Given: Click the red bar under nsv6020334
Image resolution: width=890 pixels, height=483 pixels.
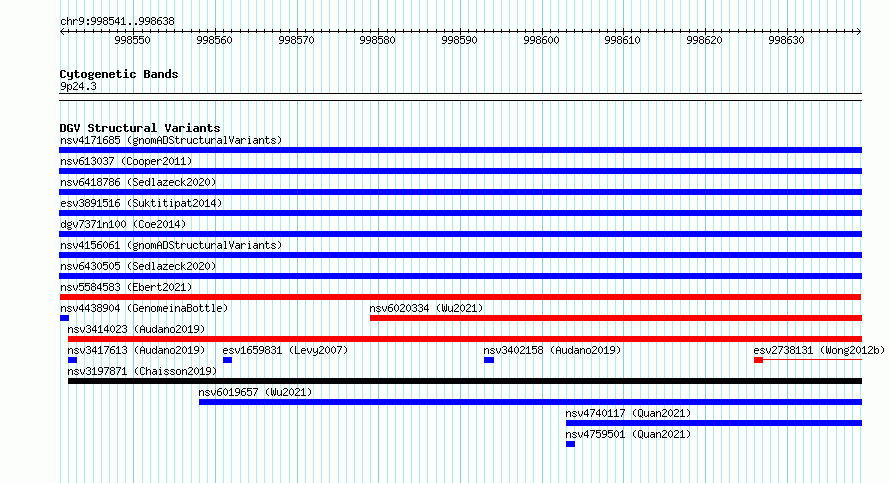Looking at the screenshot, I should 616,318.
